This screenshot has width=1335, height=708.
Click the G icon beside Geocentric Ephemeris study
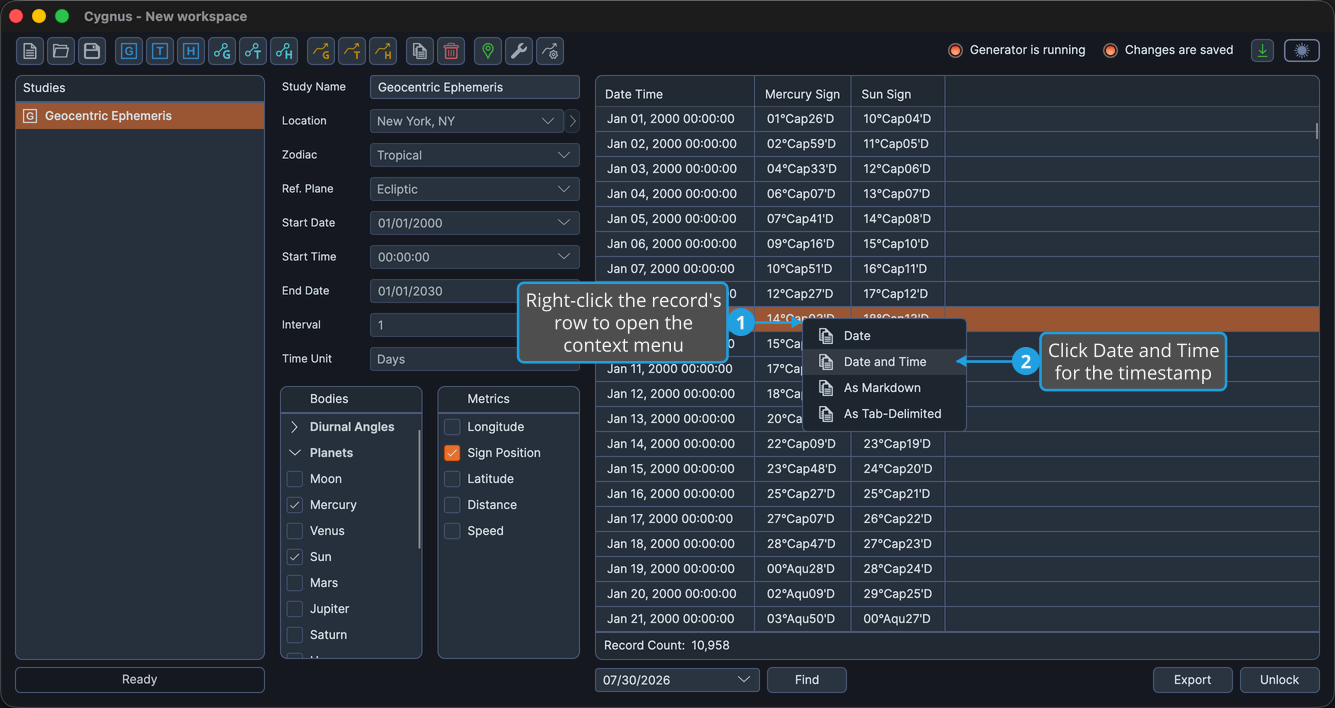[x=30, y=116]
